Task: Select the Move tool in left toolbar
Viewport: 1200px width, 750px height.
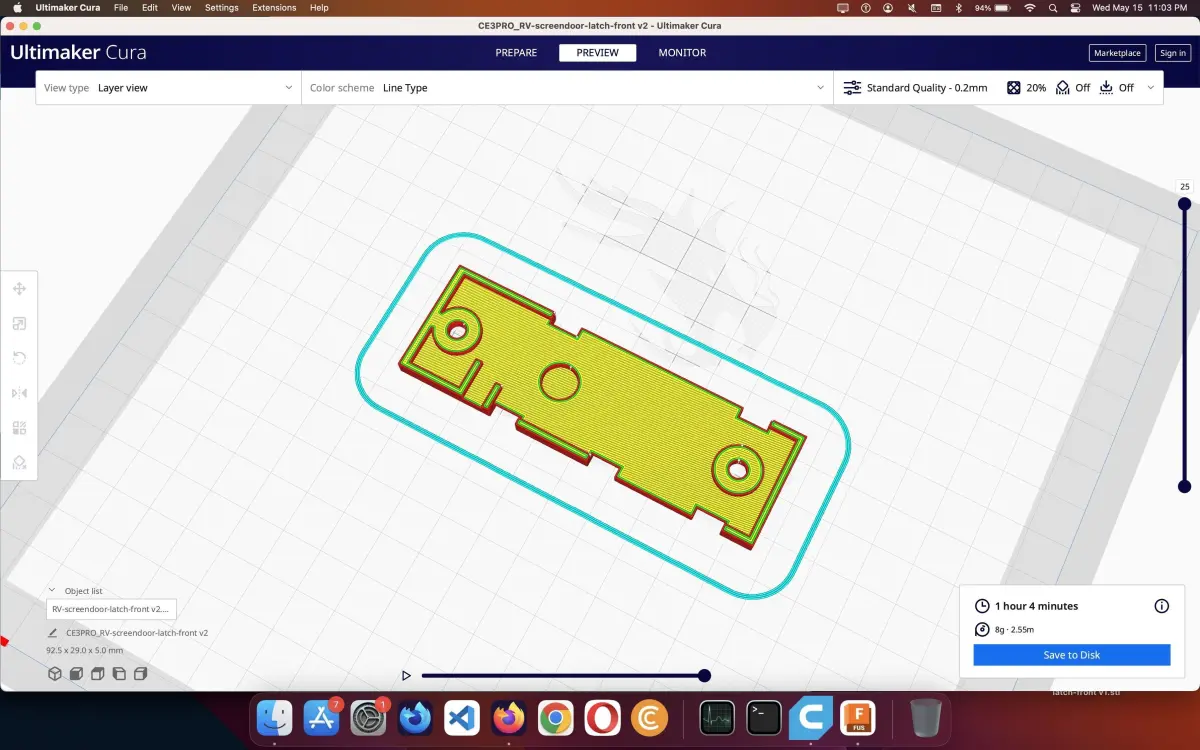Action: [x=19, y=289]
